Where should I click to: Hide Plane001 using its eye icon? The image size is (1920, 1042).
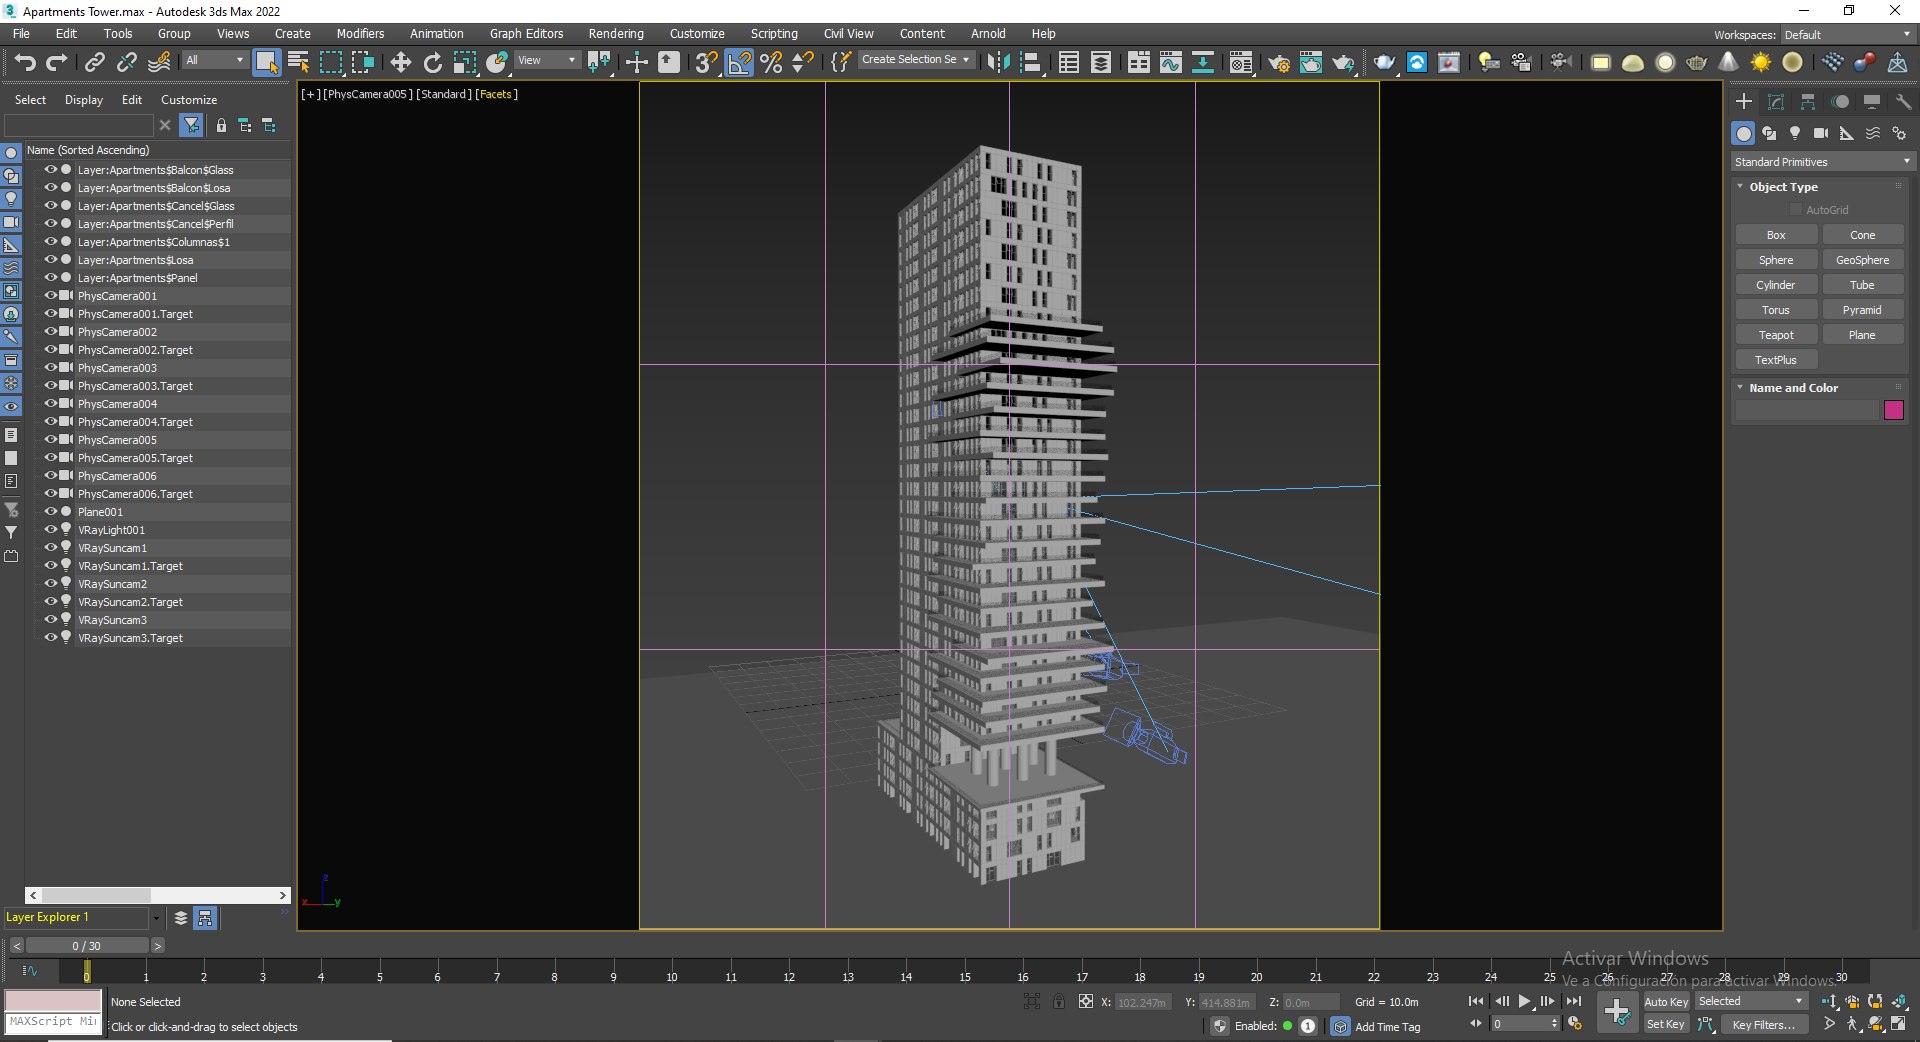50,512
